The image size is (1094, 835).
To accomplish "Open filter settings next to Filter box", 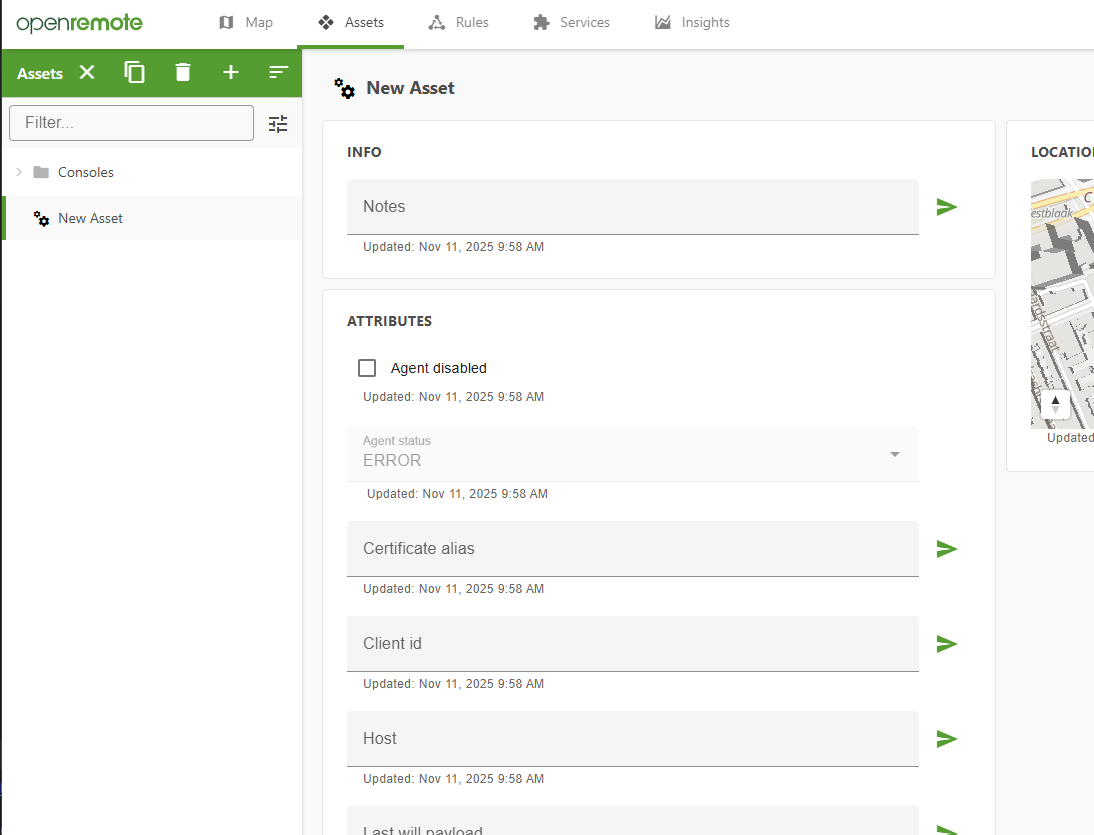I will pos(278,124).
